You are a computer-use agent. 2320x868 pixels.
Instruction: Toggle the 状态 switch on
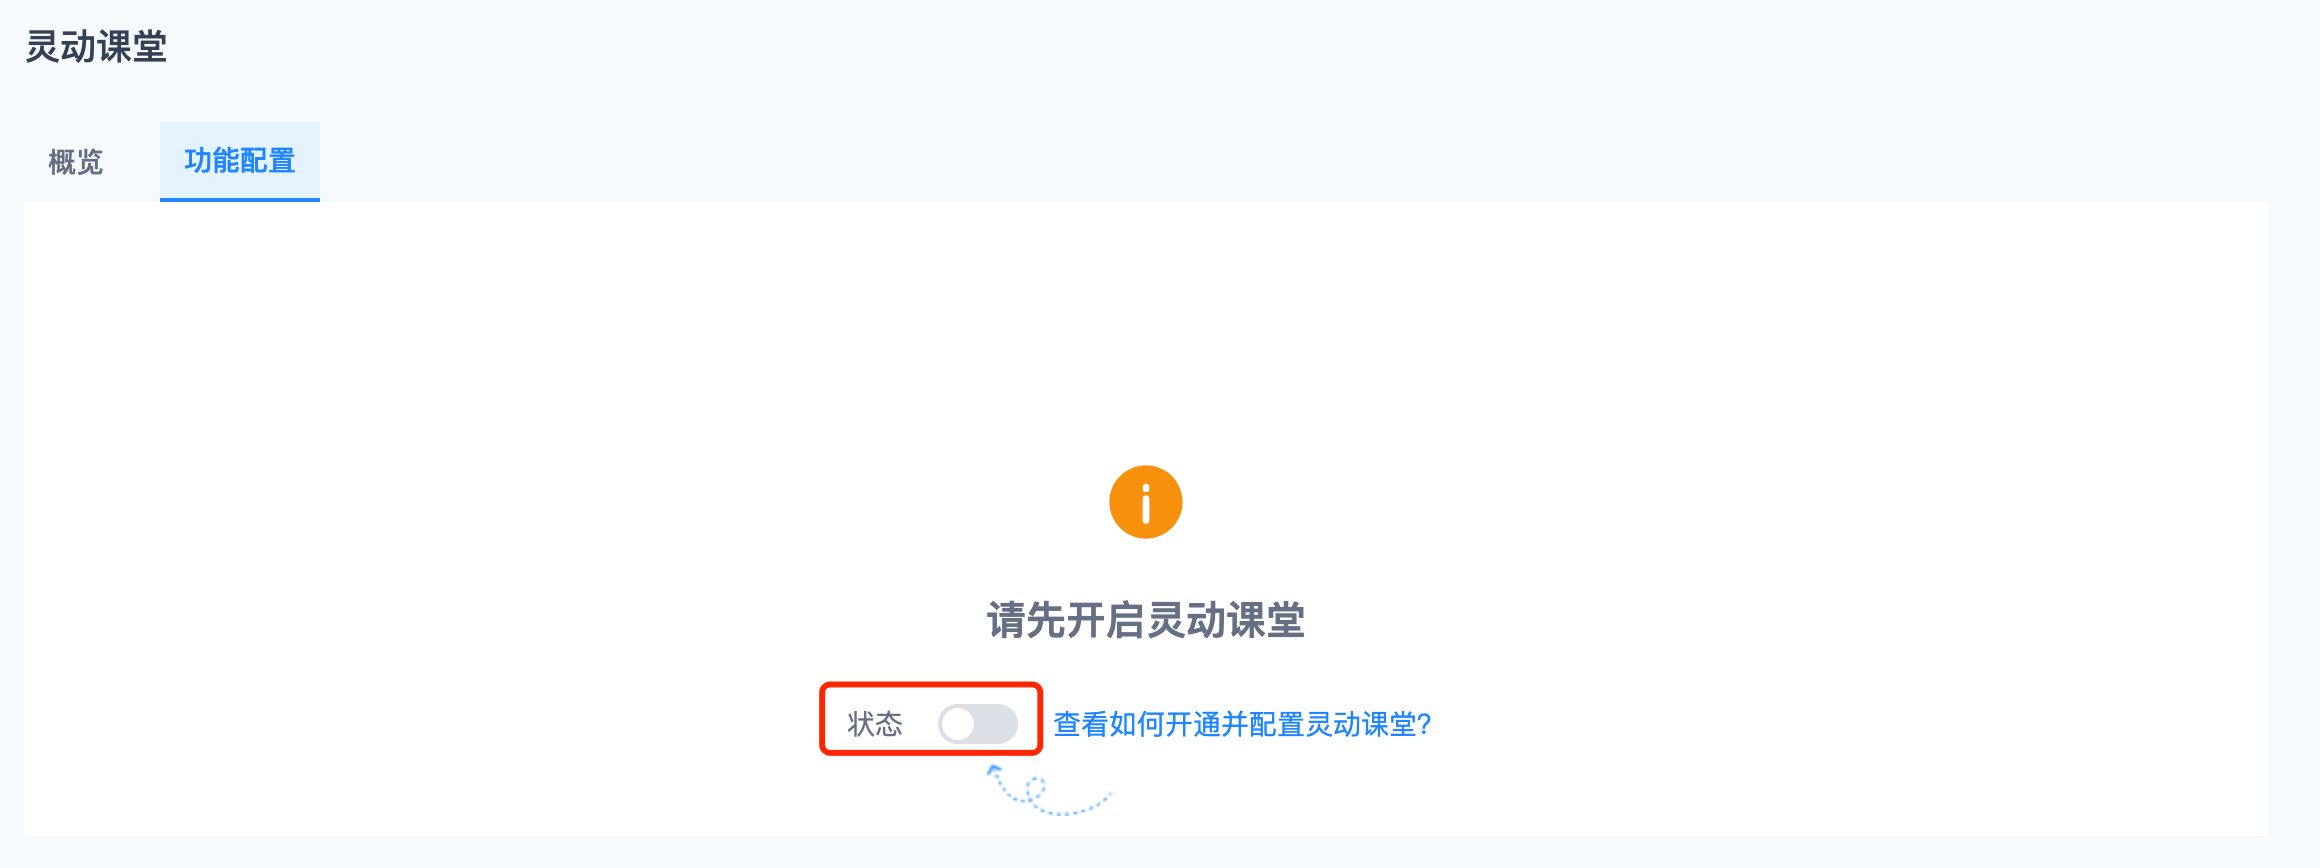pos(978,723)
